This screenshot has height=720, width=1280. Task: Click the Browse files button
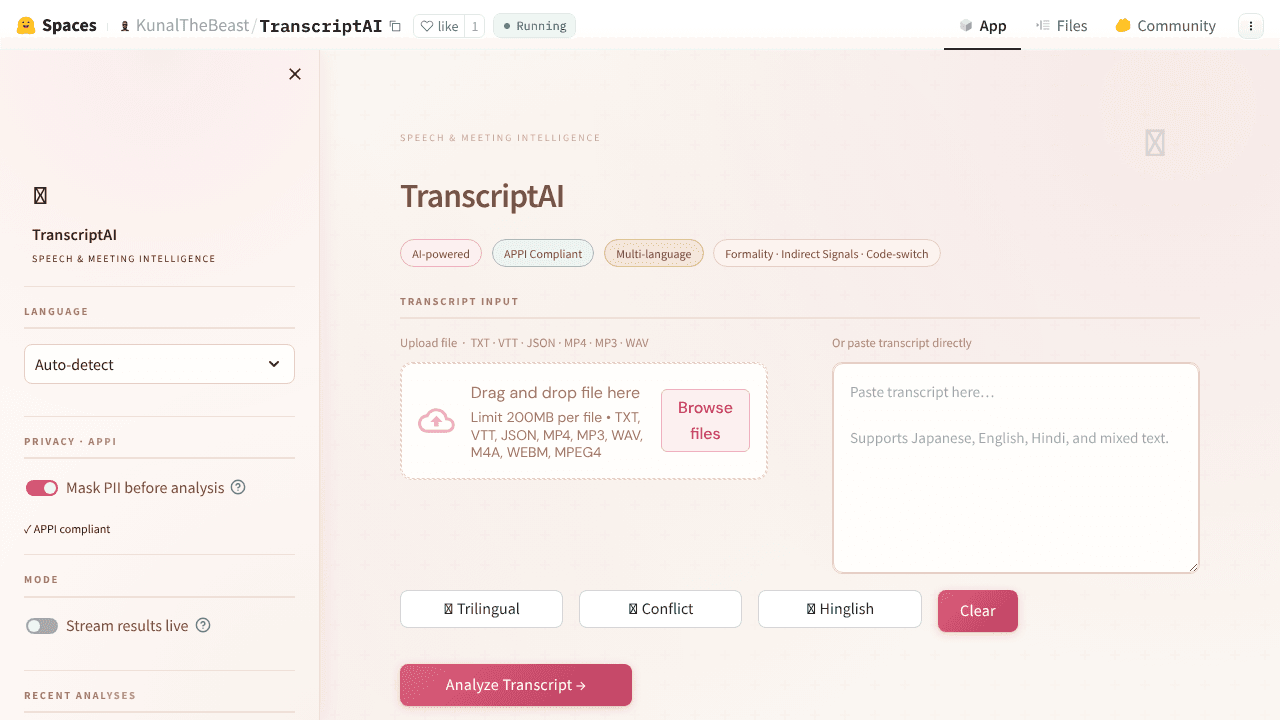705,421
